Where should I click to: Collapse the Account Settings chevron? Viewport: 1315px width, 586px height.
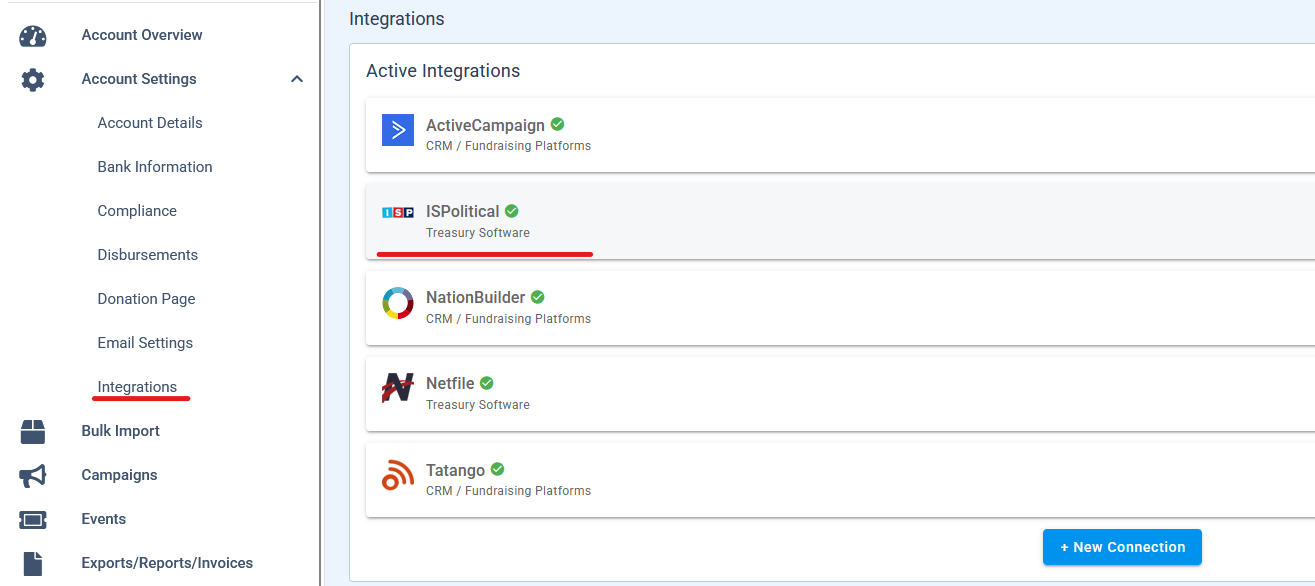point(297,79)
